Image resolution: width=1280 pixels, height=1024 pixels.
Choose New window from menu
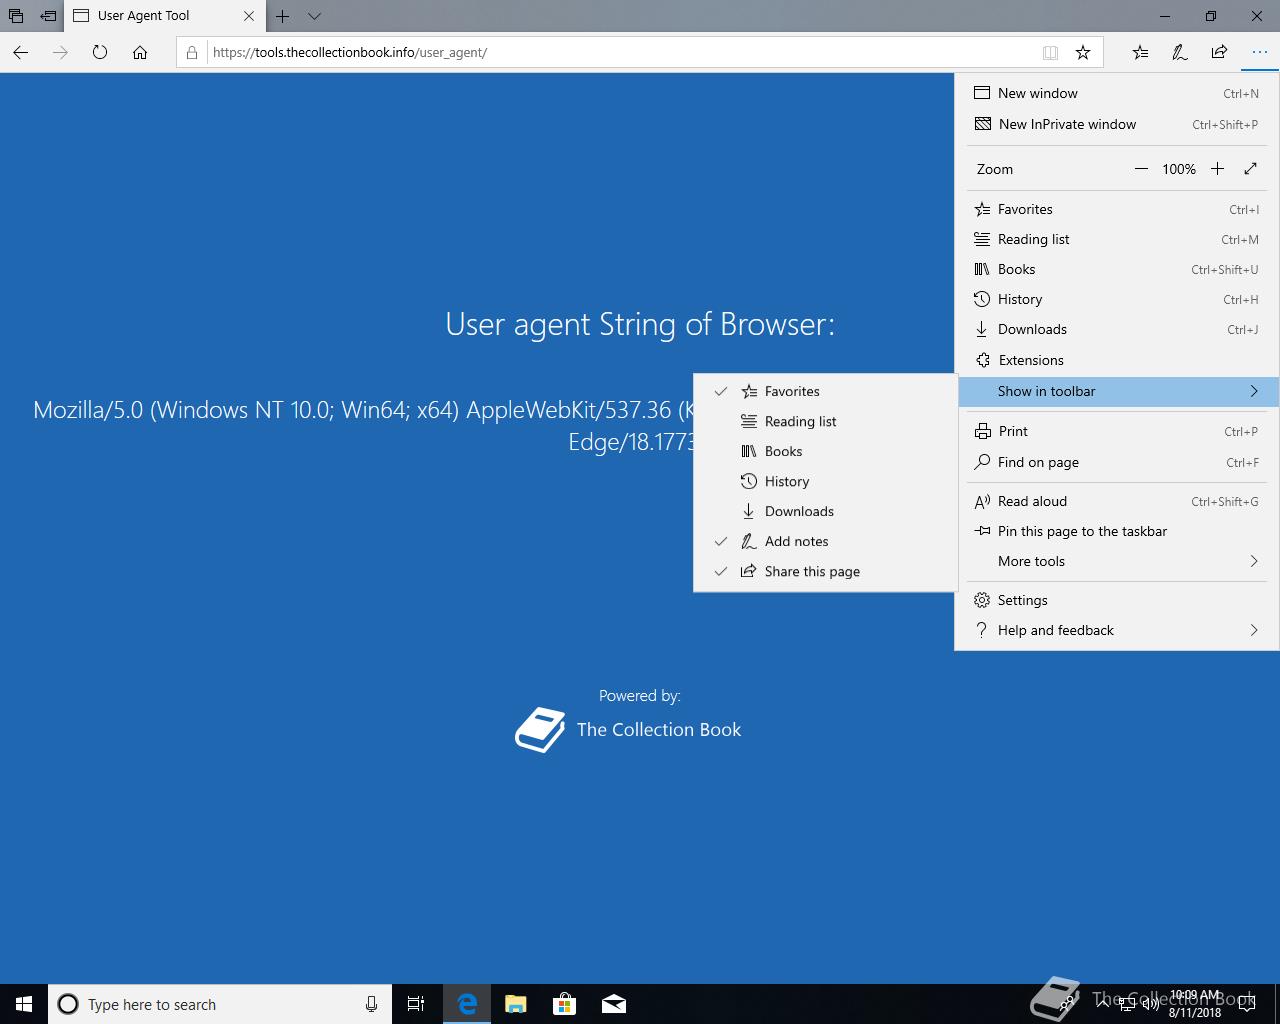click(1116, 93)
